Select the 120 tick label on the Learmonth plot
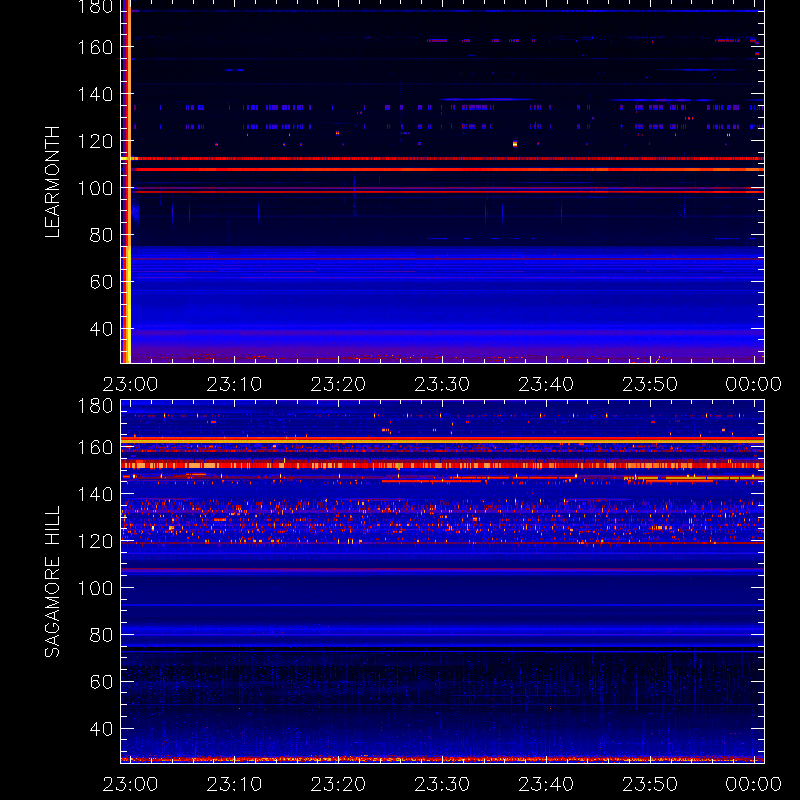Screen dimensions: 800x800 95,141
